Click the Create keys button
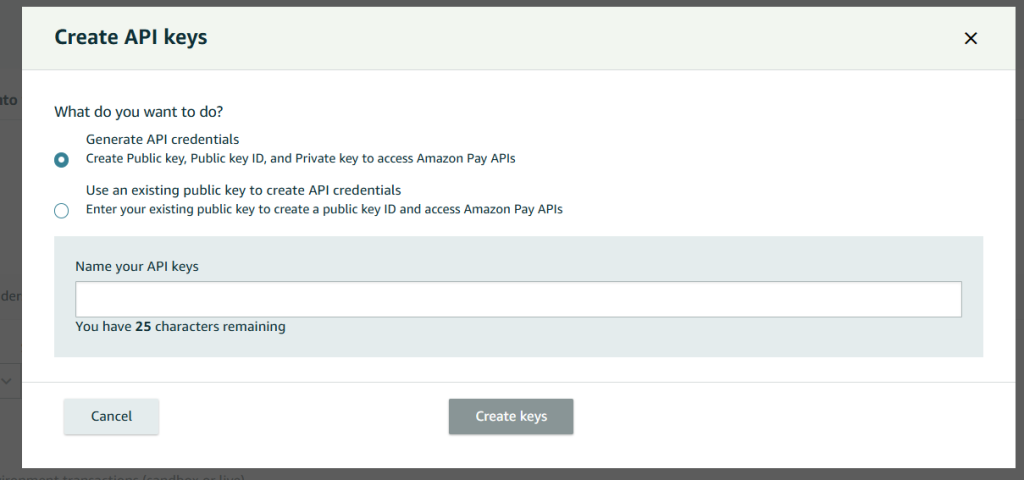 [x=511, y=416]
